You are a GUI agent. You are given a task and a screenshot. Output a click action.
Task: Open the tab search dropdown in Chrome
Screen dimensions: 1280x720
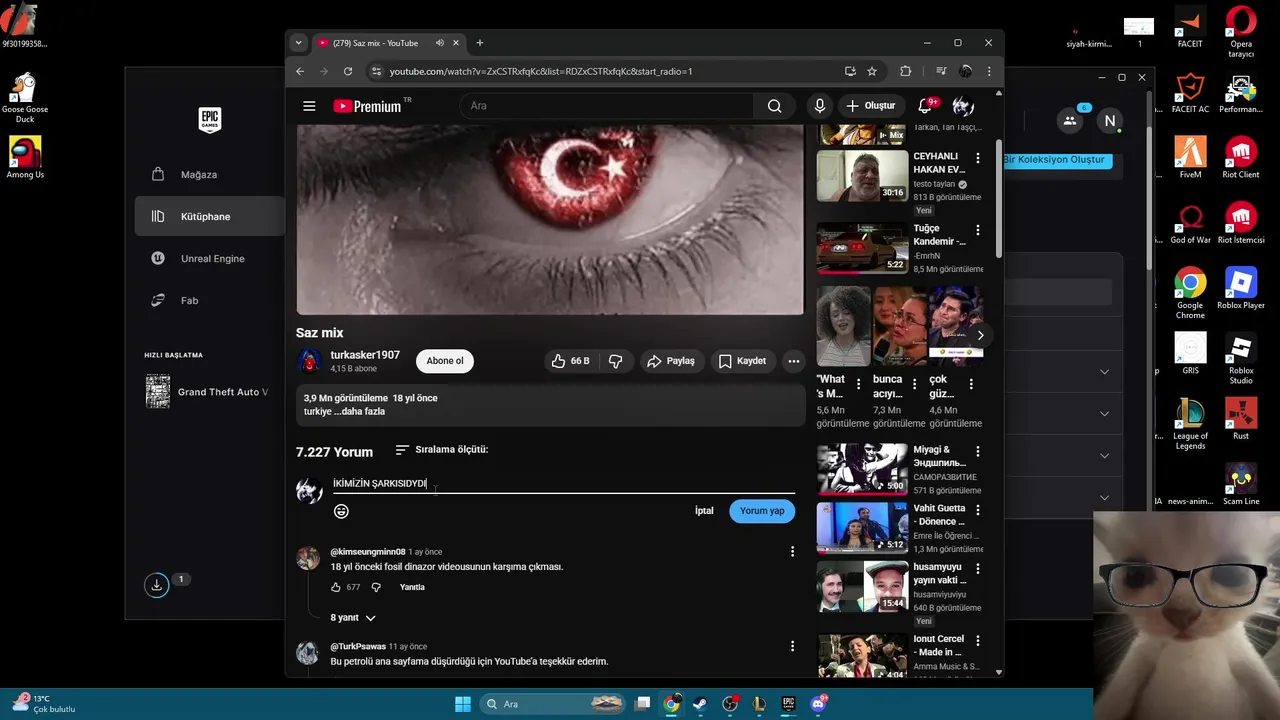298,43
